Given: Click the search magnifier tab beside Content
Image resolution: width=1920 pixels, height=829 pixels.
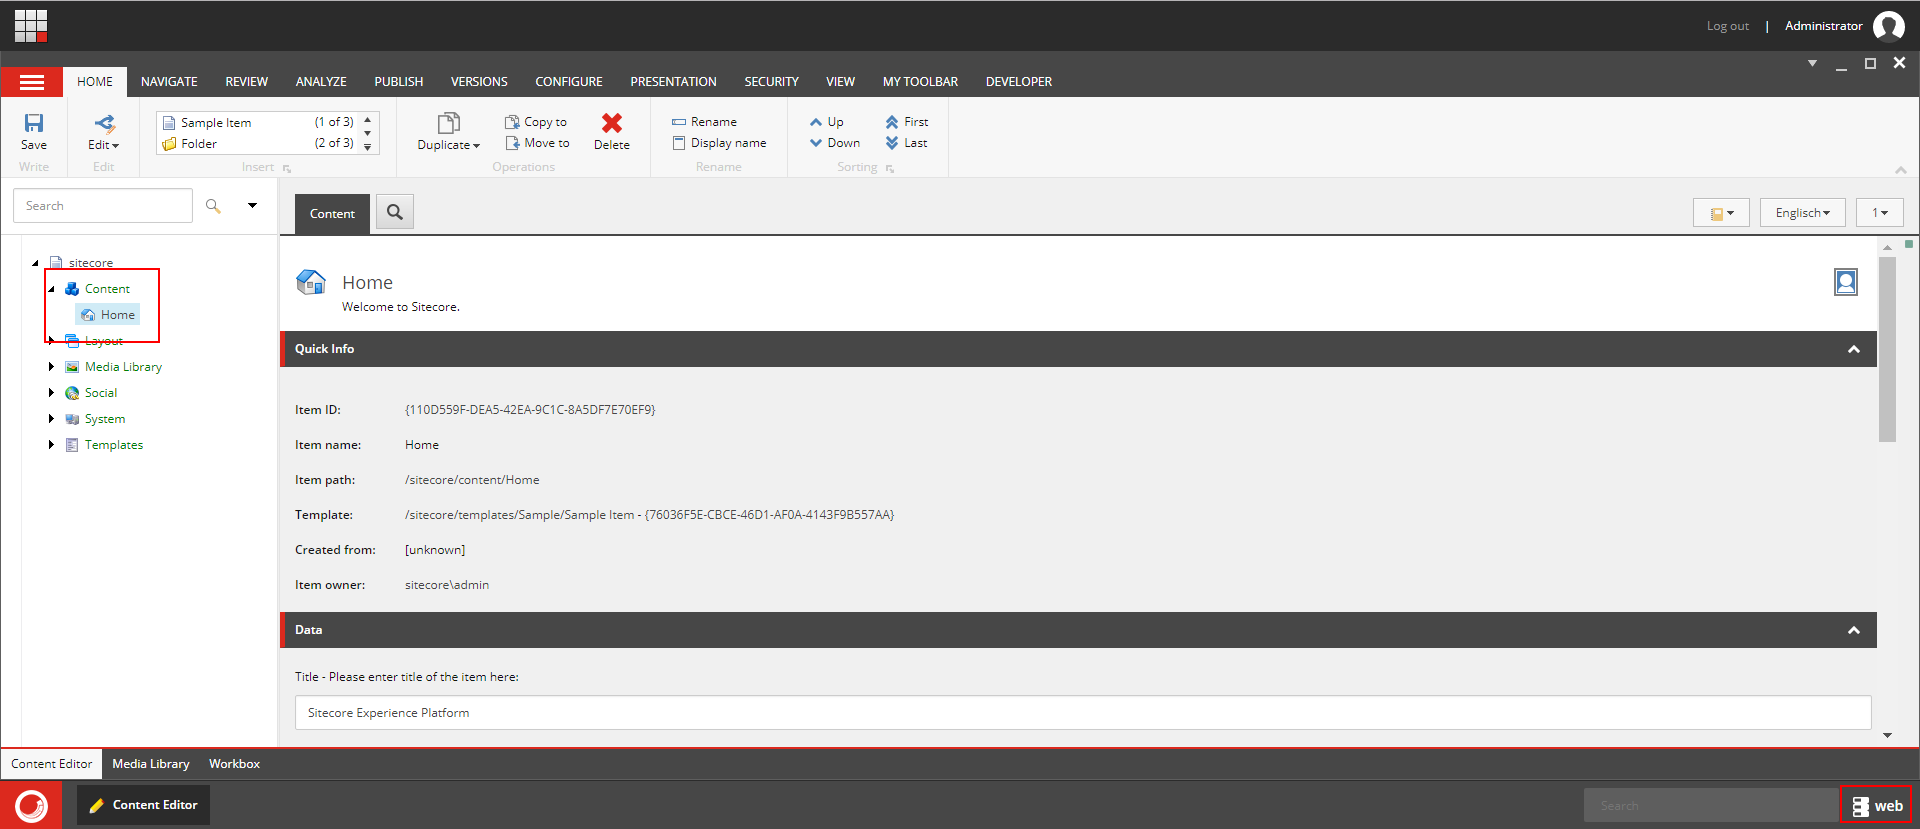Looking at the screenshot, I should click(395, 212).
